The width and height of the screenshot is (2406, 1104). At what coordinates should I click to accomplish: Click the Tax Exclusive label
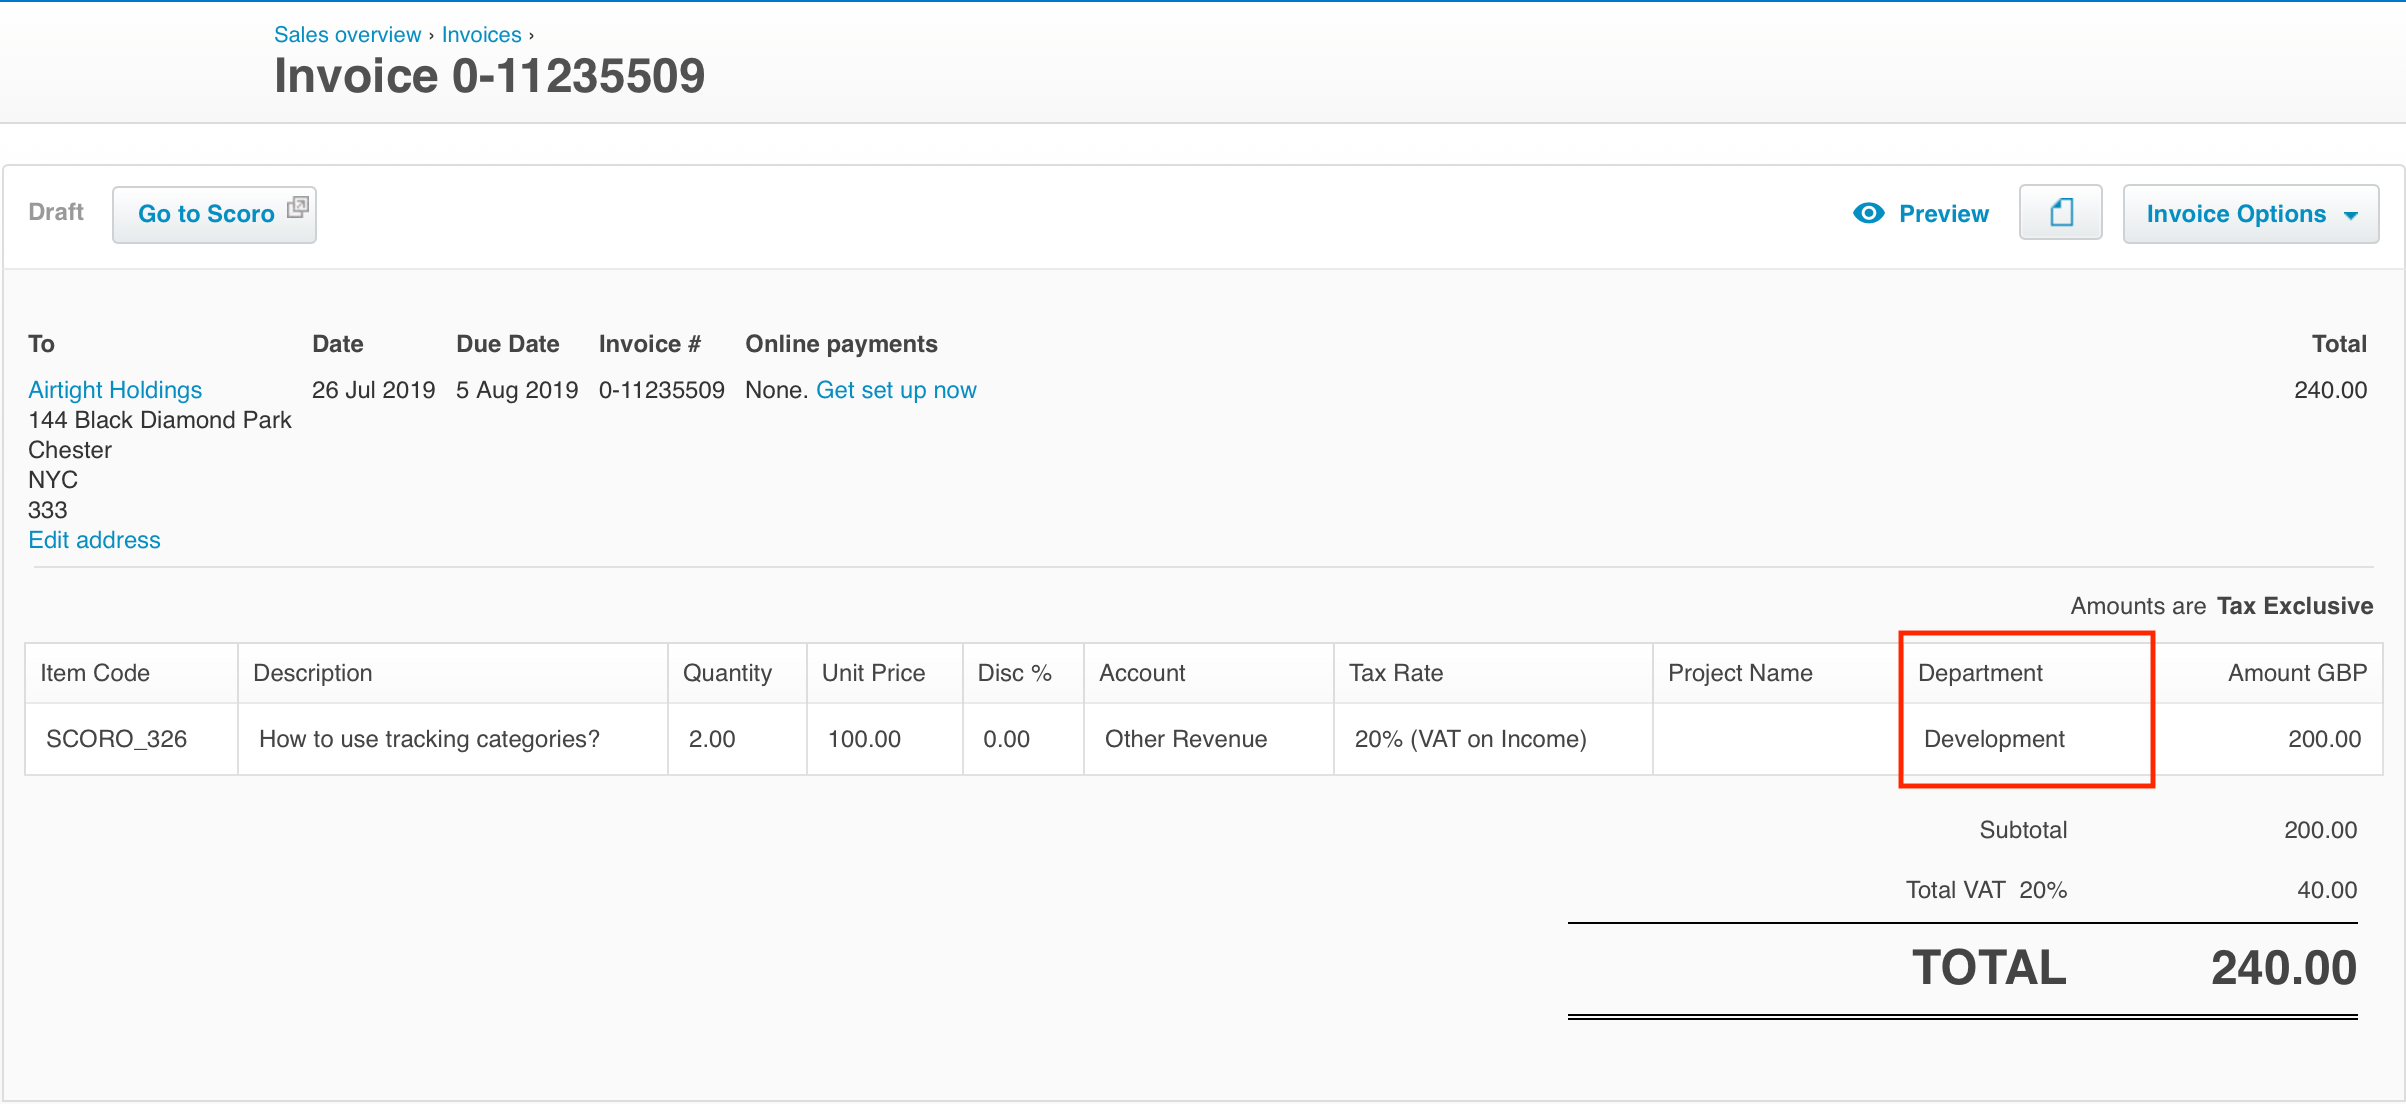(2295, 606)
